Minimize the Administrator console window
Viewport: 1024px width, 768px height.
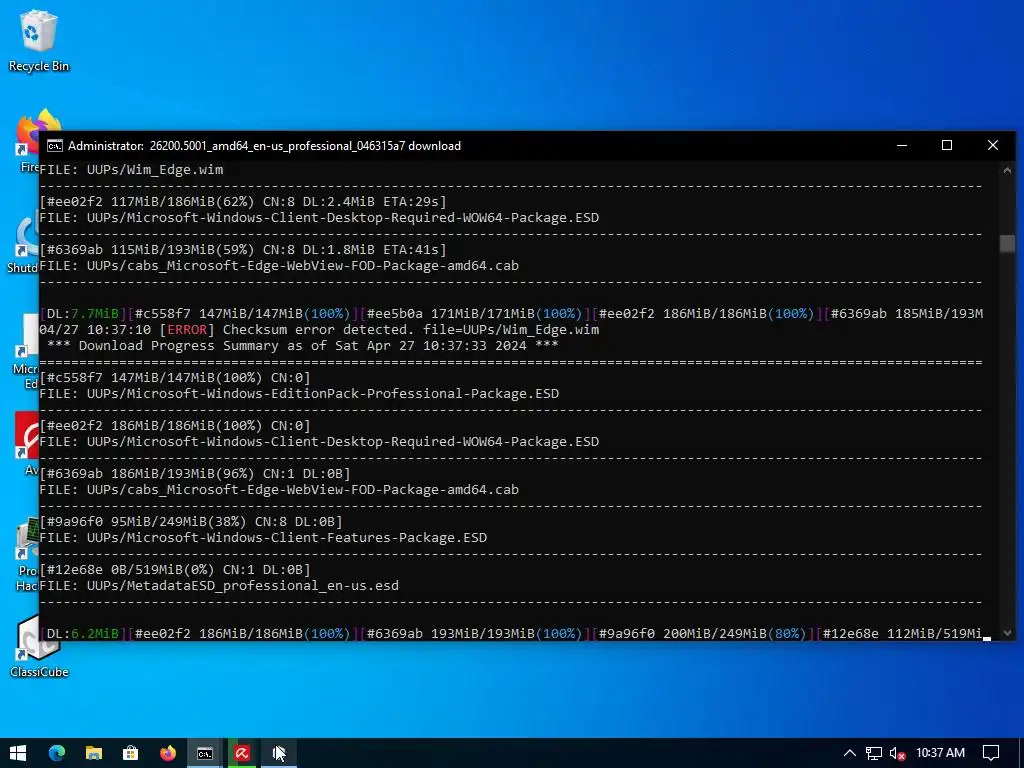[902, 145]
